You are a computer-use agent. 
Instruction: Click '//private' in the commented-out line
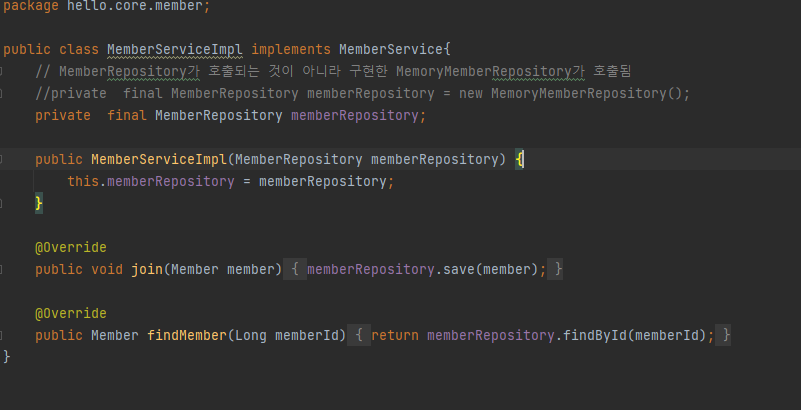[70, 93]
